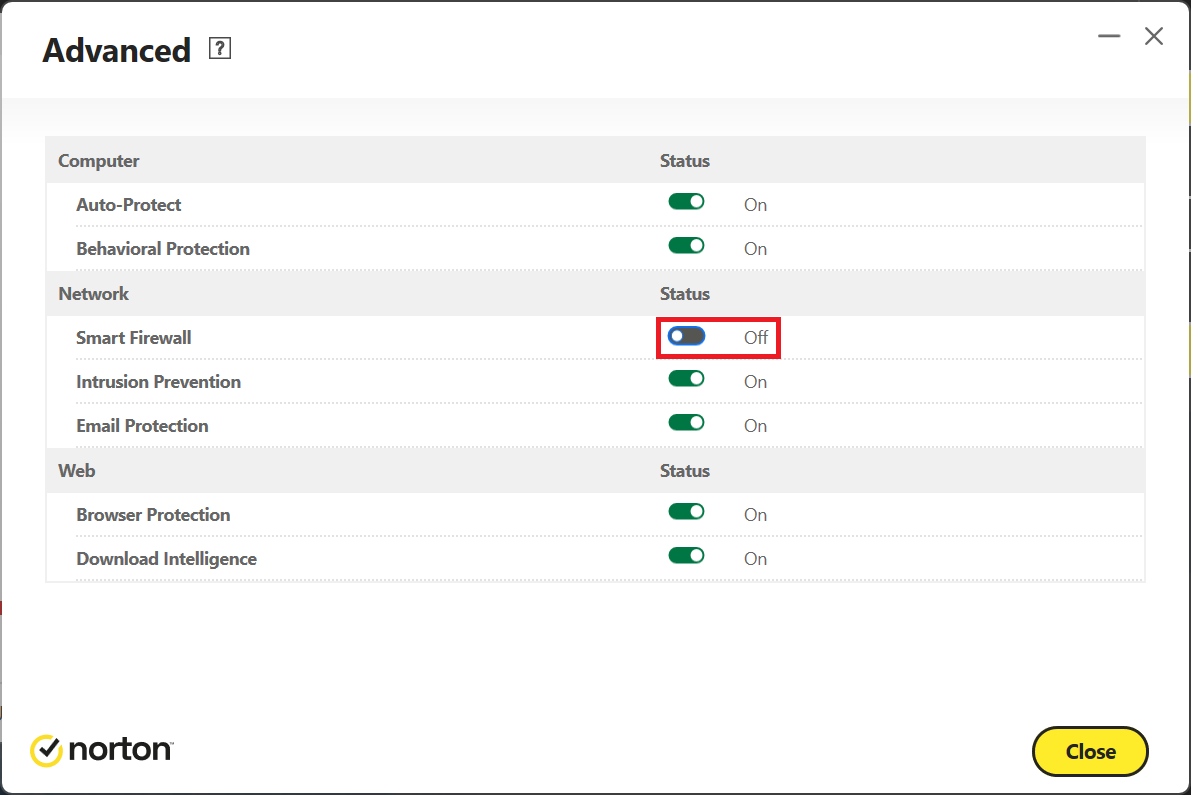Click the Email Protection label text
1191x795 pixels.
pyautogui.click(x=142, y=426)
